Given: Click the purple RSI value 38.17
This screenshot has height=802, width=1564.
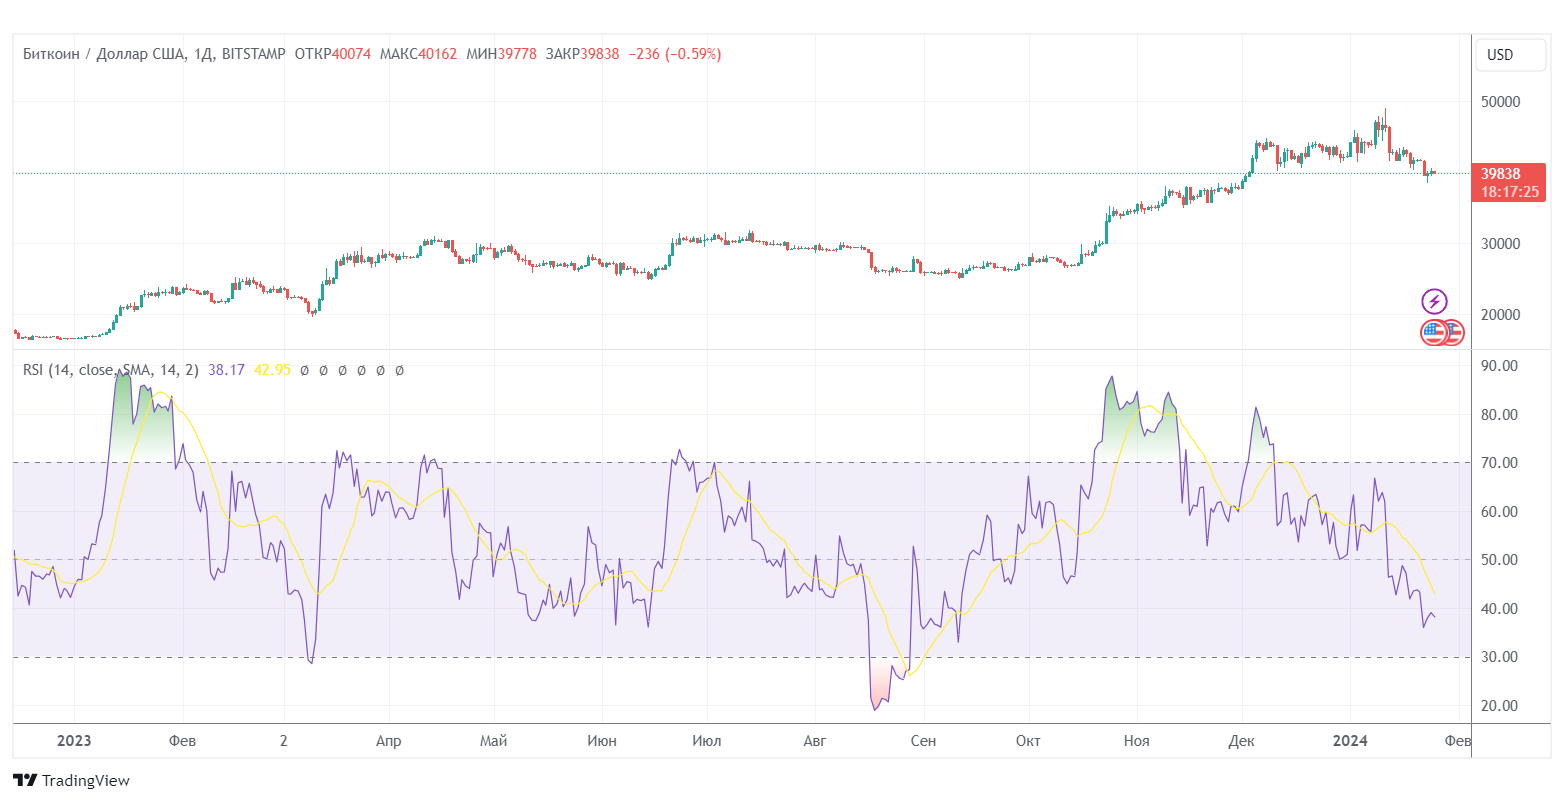Looking at the screenshot, I should pos(226,370).
